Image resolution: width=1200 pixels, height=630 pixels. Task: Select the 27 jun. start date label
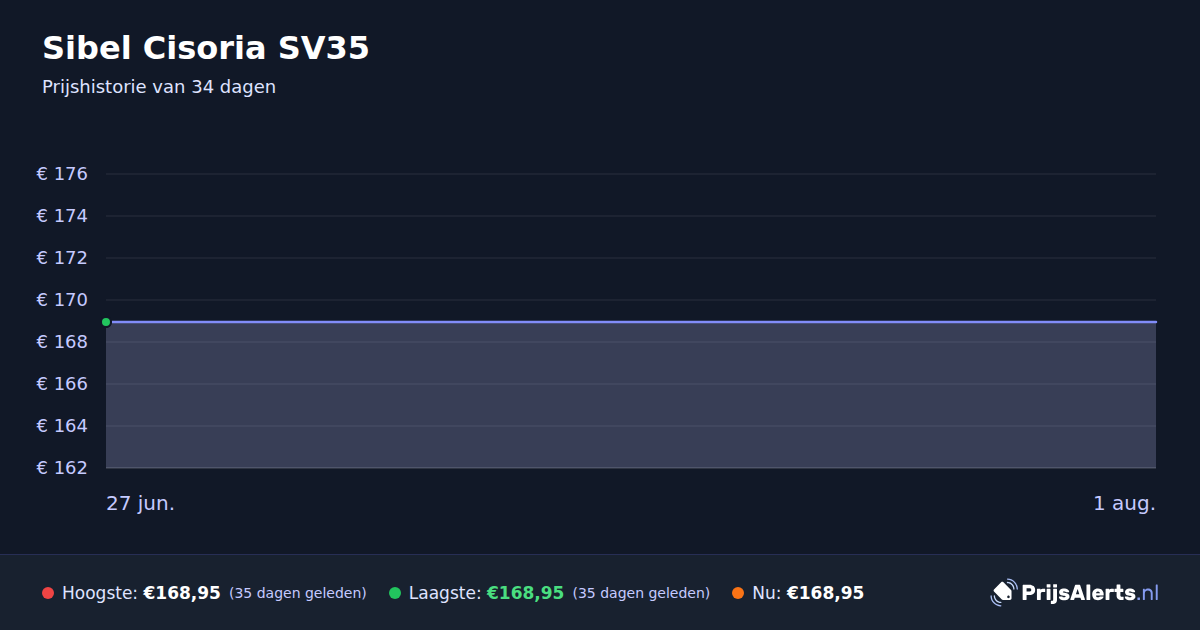point(141,503)
